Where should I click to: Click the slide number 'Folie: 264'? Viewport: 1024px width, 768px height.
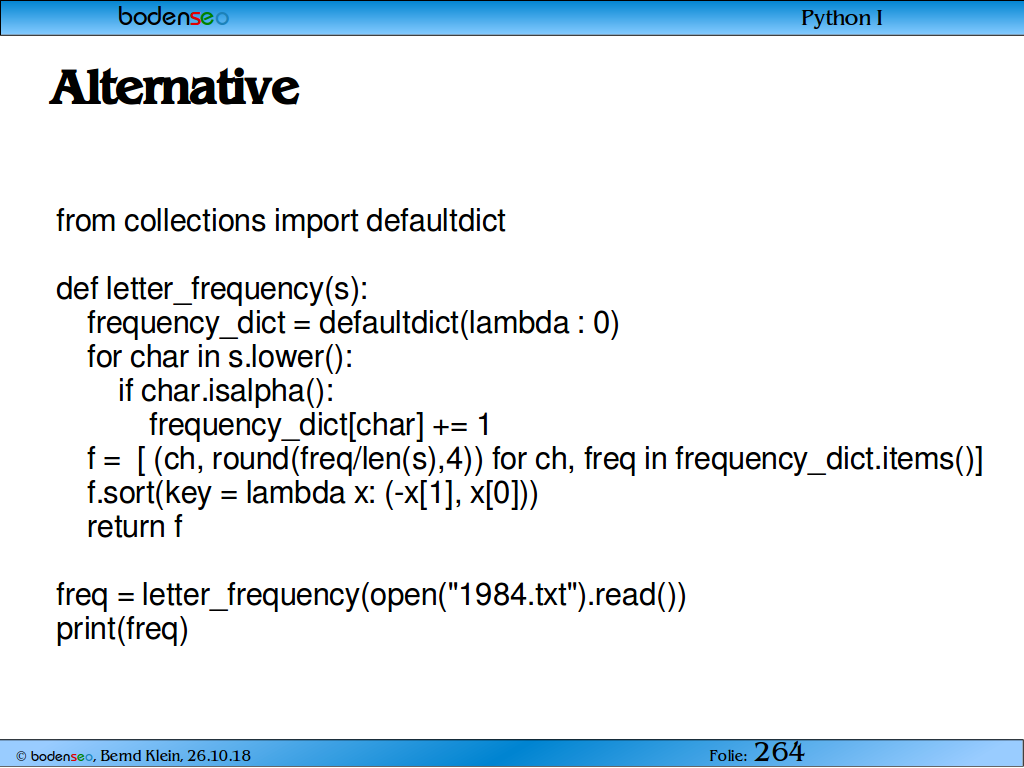[x=757, y=752]
